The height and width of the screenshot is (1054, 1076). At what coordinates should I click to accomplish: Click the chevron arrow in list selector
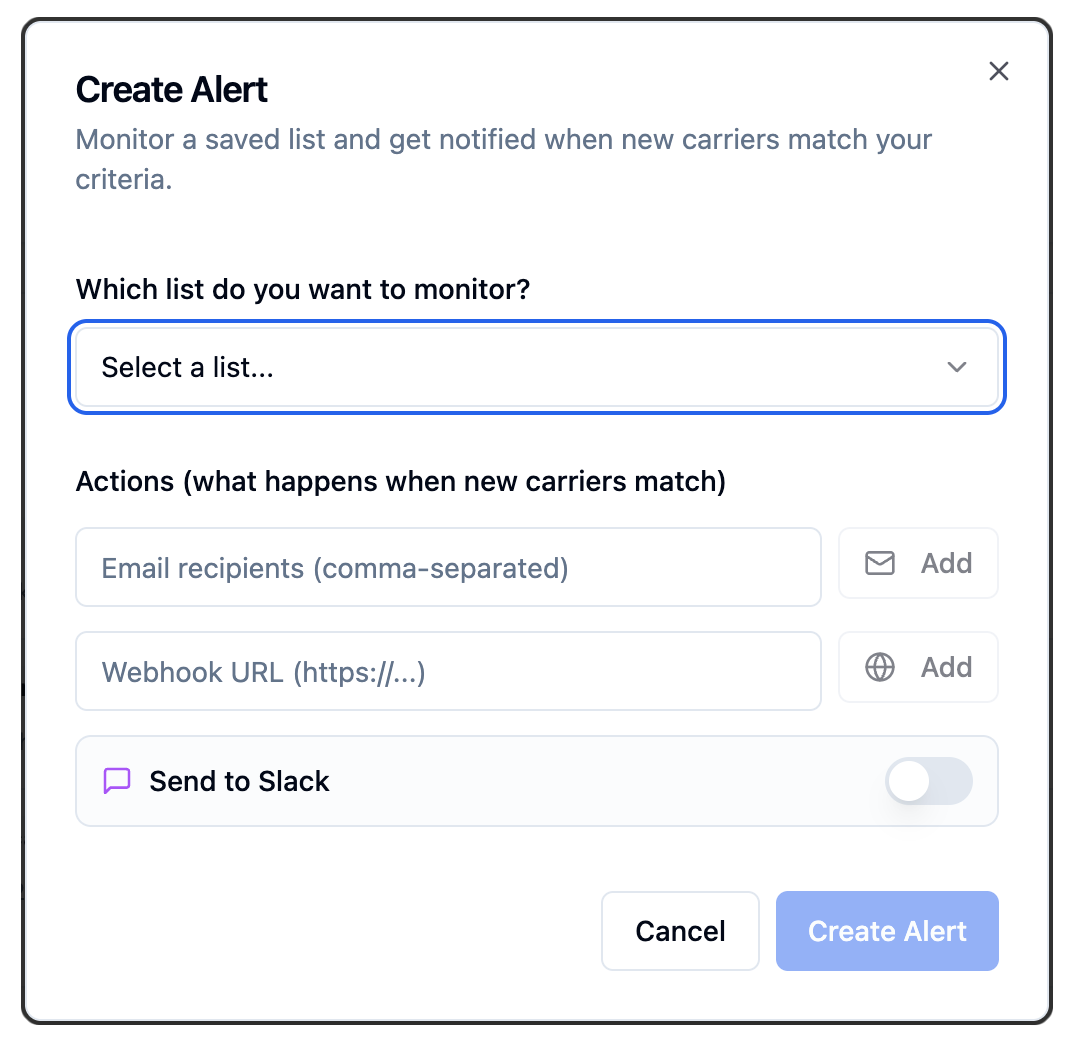[x=957, y=367]
